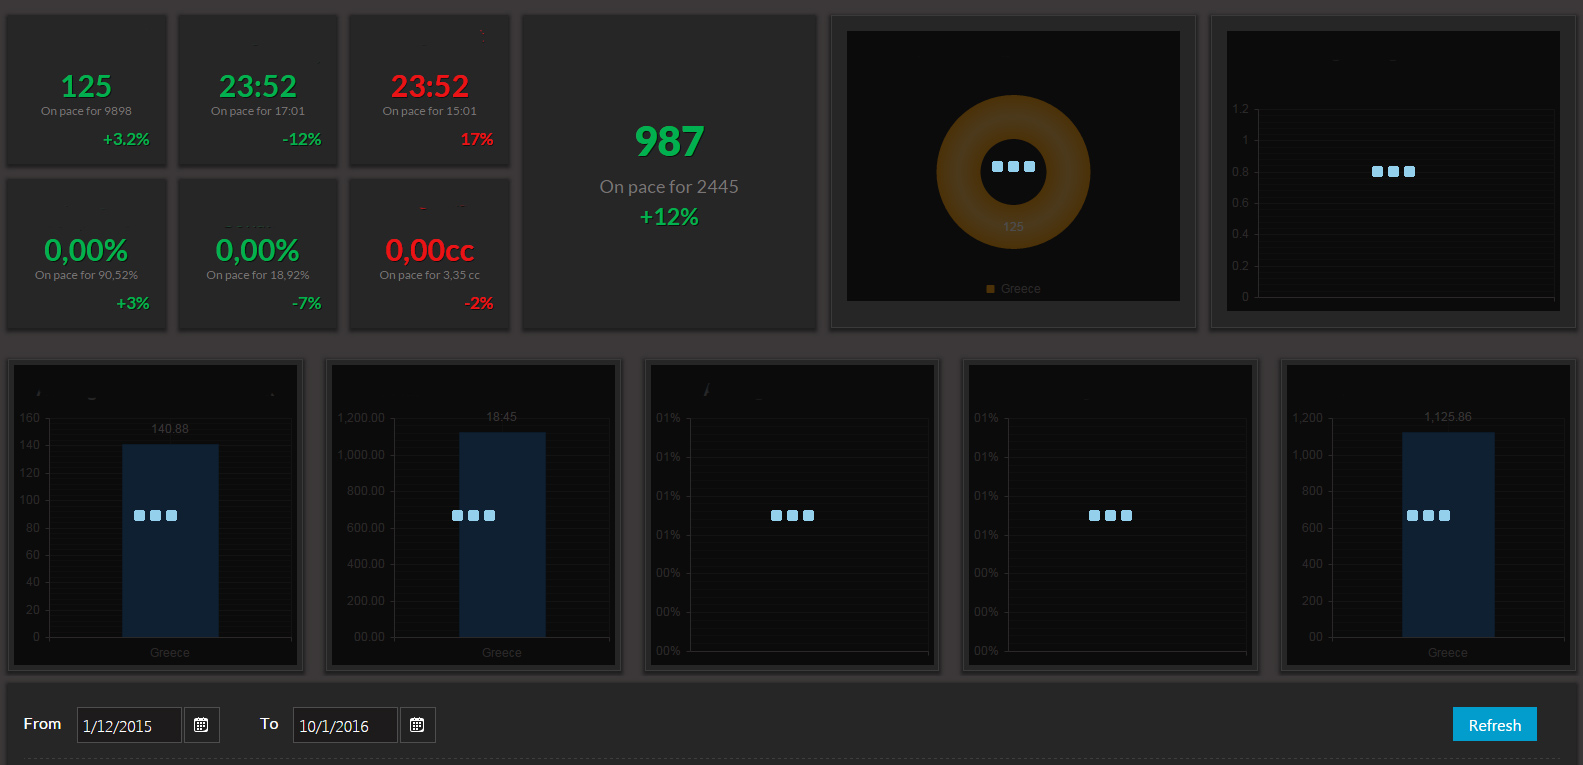Click the "On pace for 3,35 cc" text
Screen dimensions: 1583x765
point(430,275)
